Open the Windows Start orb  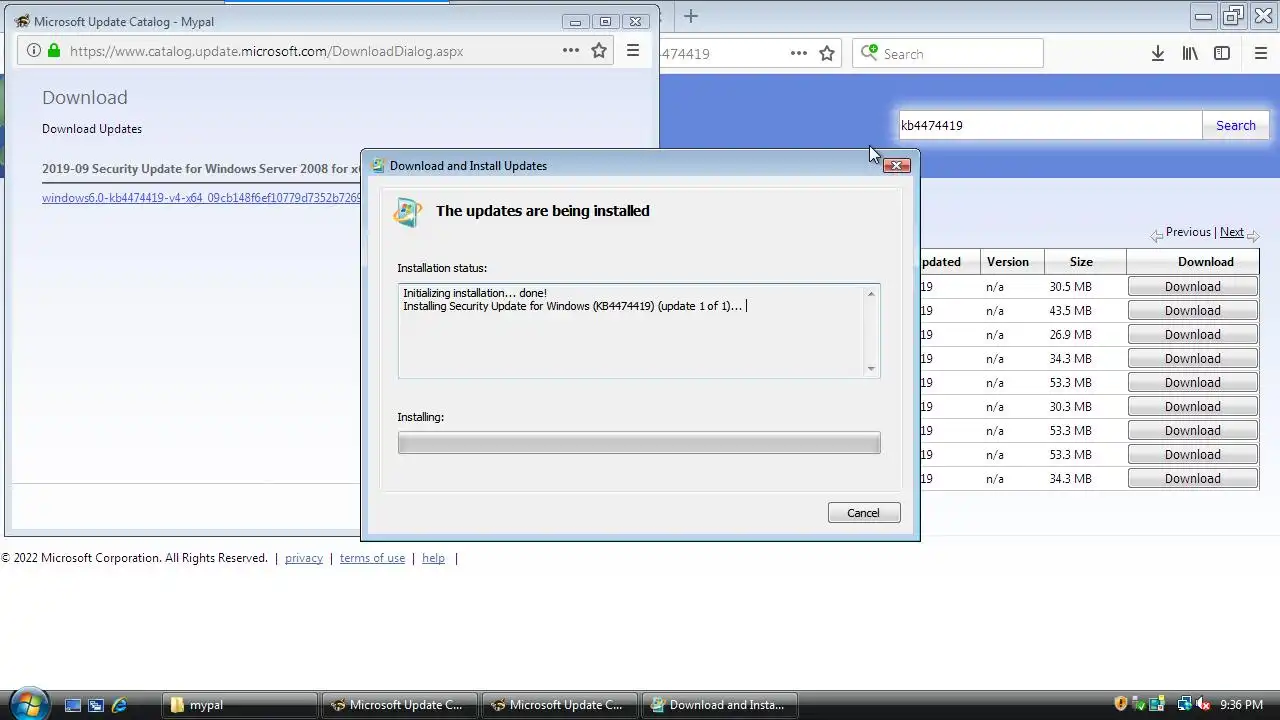pyautogui.click(x=28, y=703)
